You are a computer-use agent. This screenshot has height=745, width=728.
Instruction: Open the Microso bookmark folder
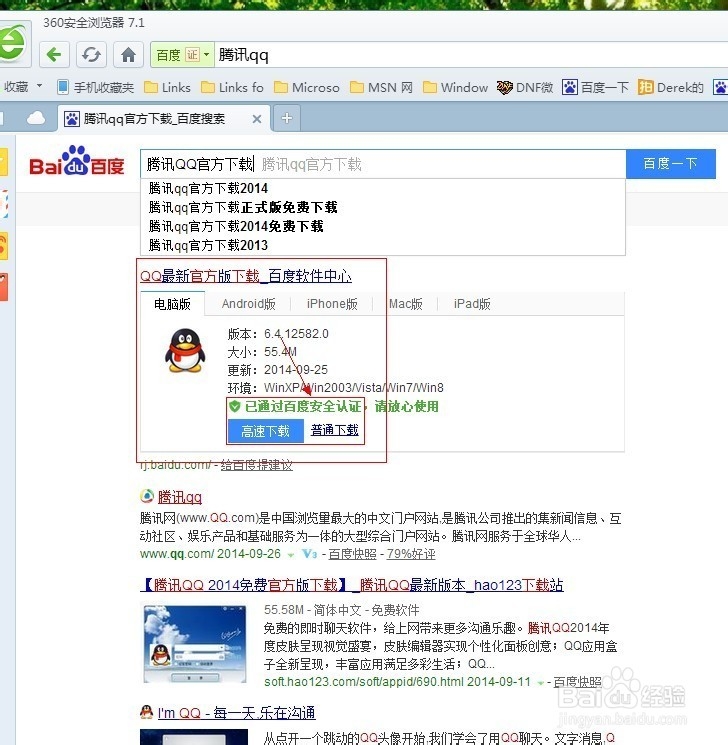307,87
